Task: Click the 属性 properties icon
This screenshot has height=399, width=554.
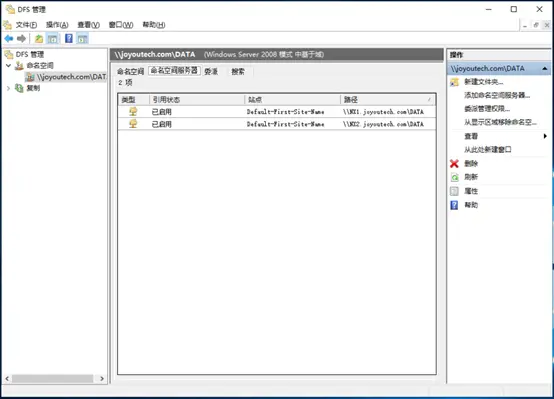Action: 454,191
